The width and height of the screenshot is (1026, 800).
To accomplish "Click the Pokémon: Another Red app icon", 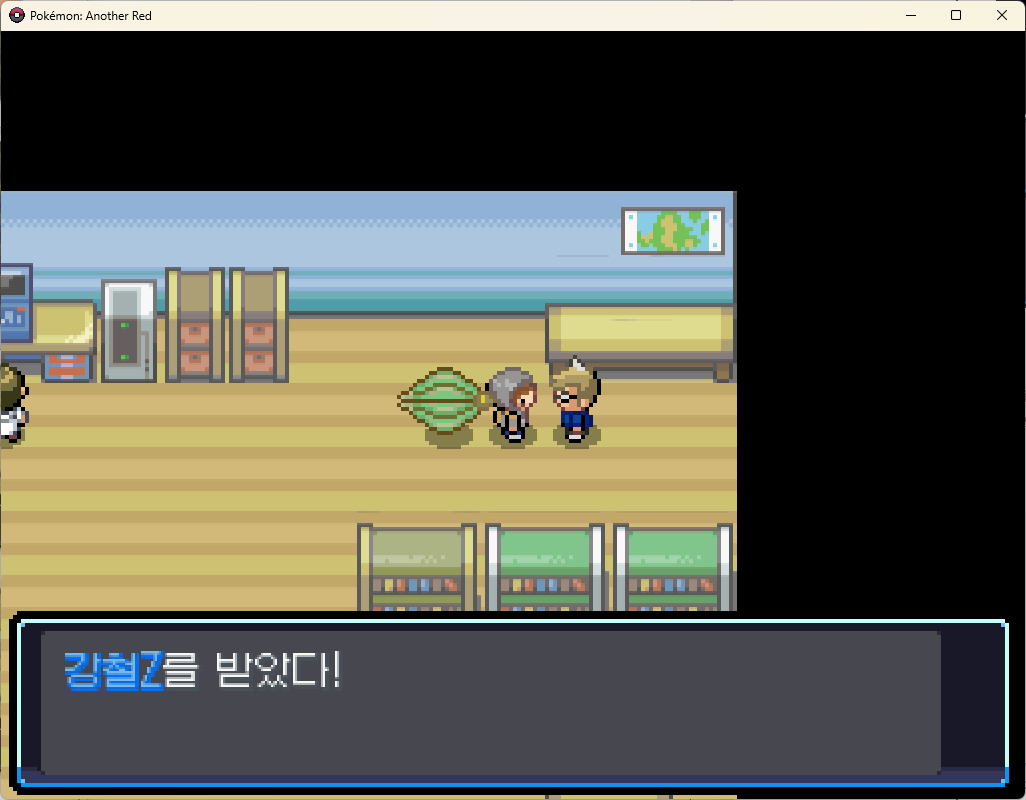I will 16,15.
